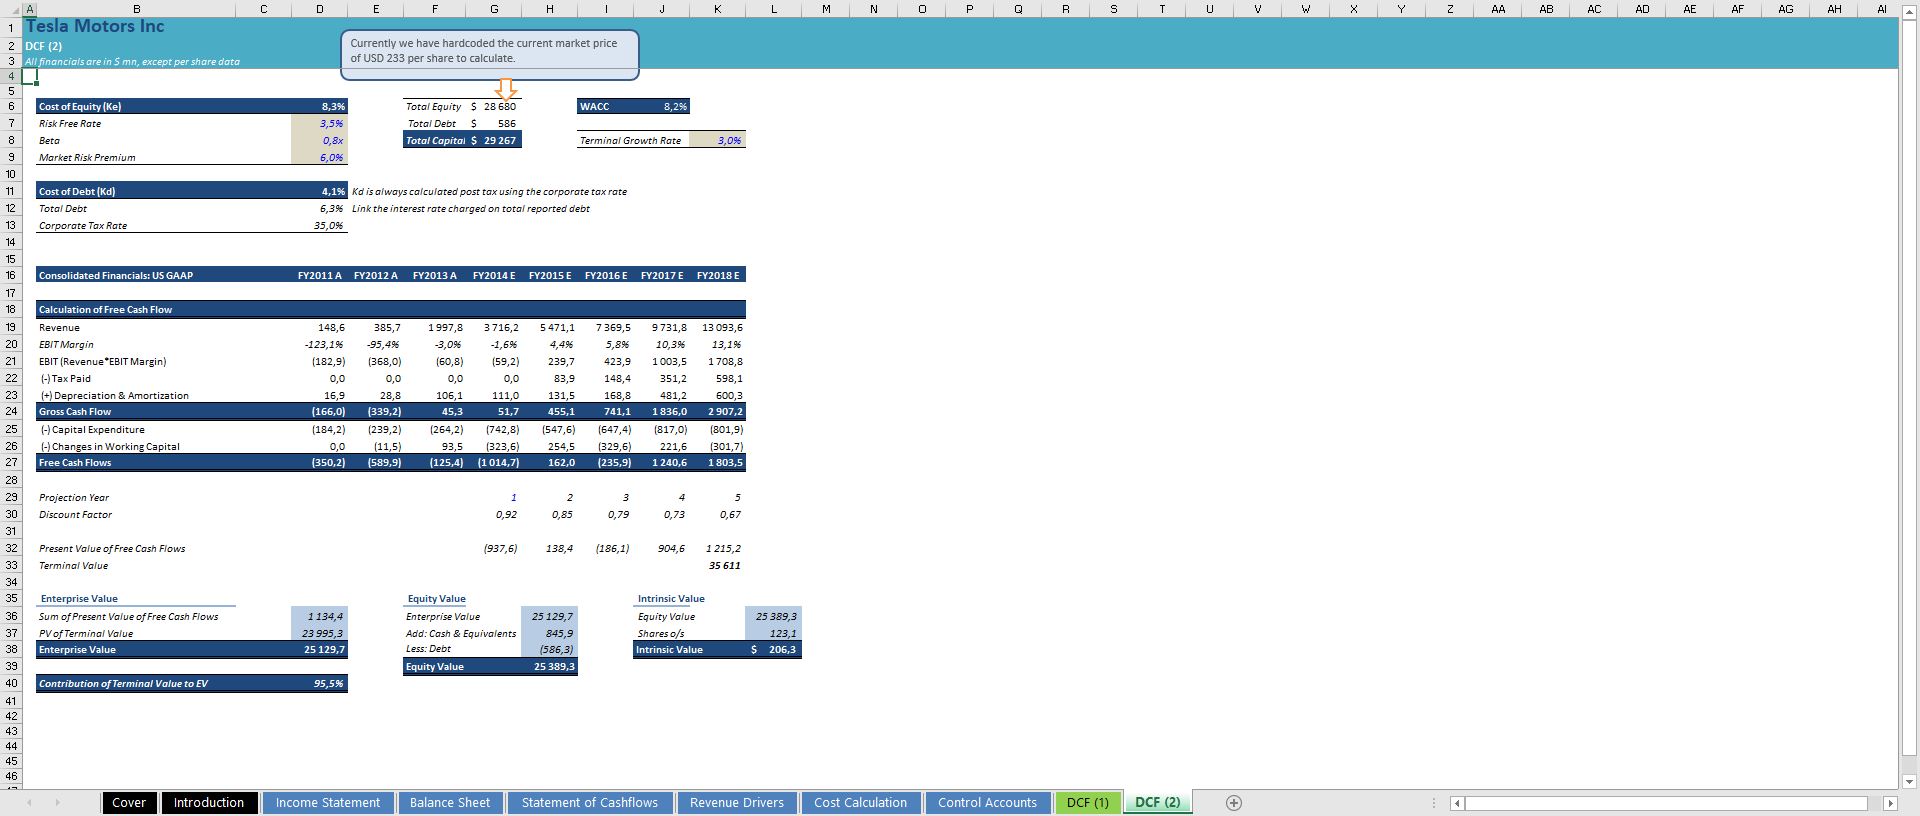Screen dimensions: 1920x816
Task: Click vertical scrollbar down arrow
Action: [1909, 781]
